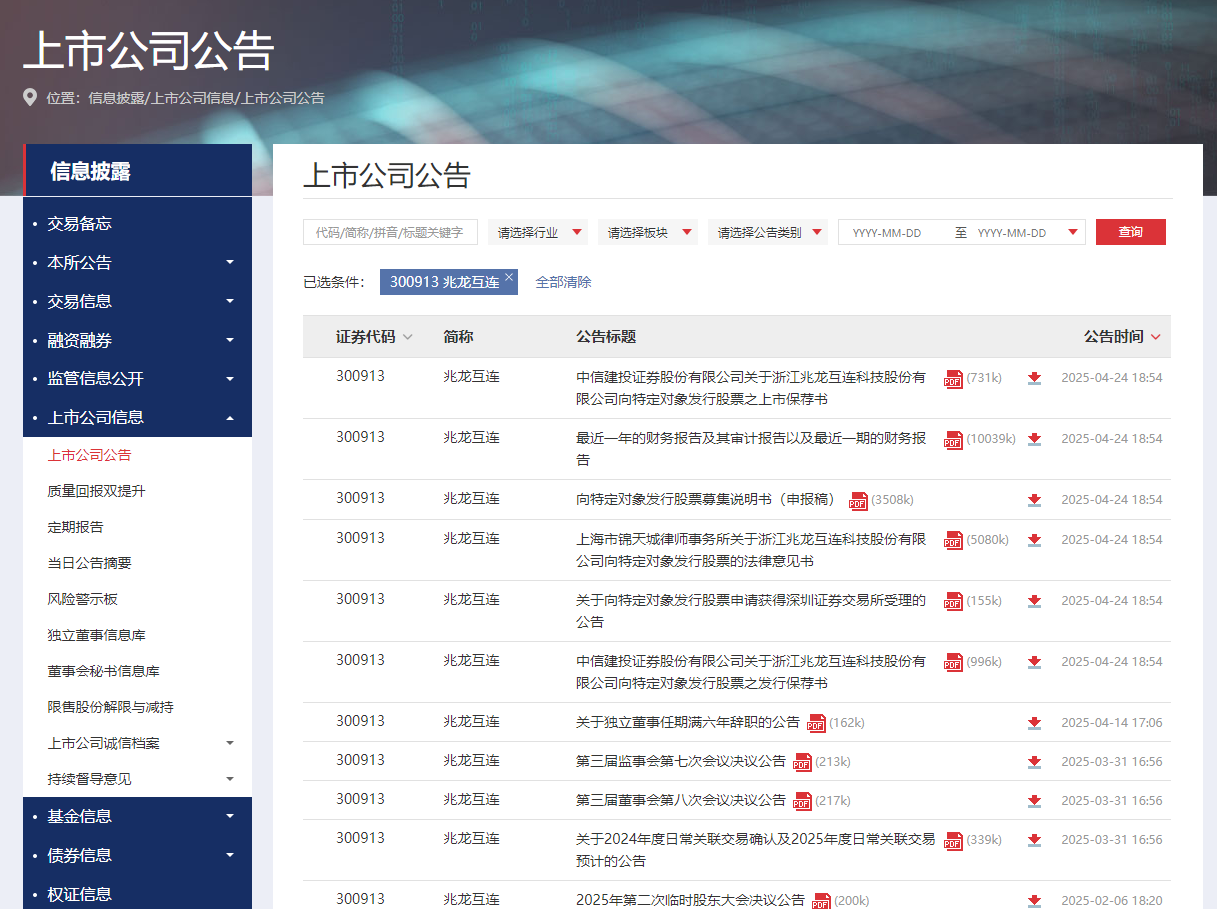Remove the 300913 兆龙互连 filter tag
The image size is (1217, 909).
point(508,277)
